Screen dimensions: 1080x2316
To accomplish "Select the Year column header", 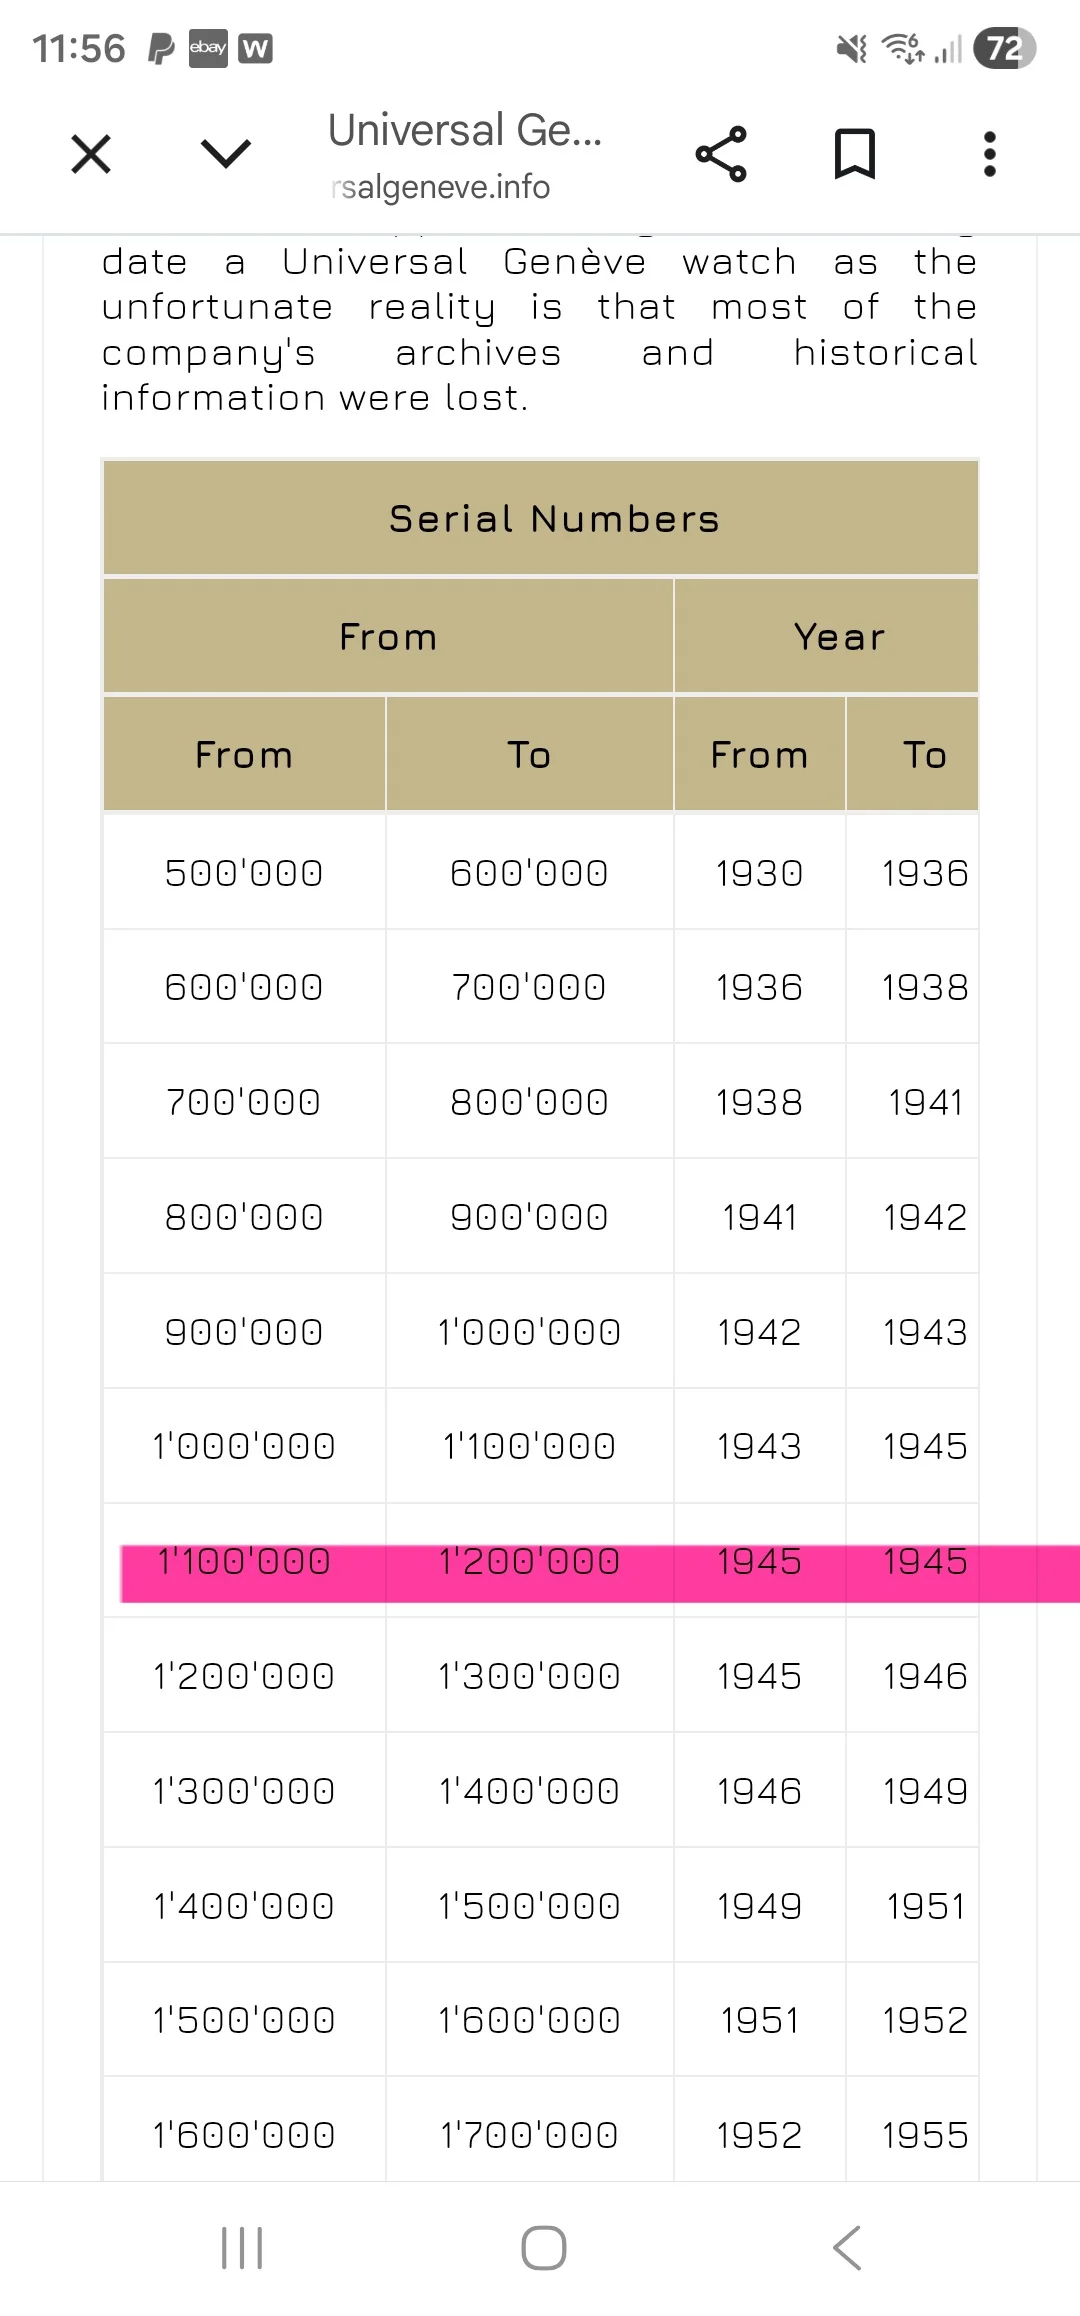I will coord(839,637).
